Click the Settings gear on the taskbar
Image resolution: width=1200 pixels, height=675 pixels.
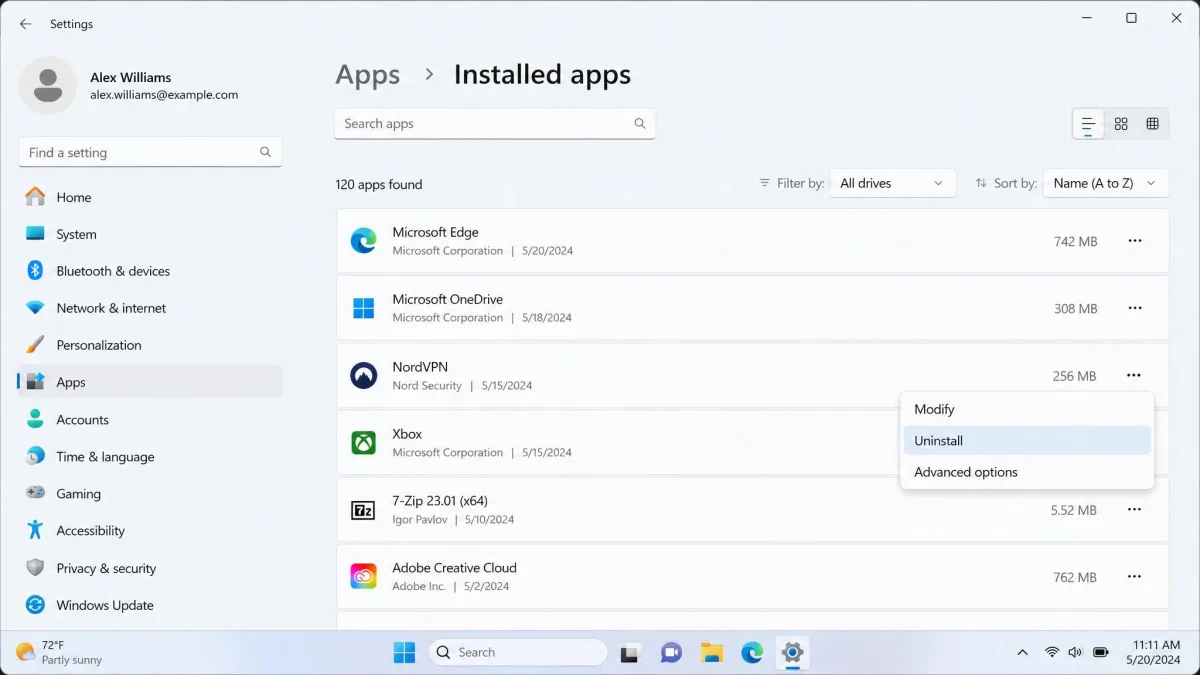[792, 653]
